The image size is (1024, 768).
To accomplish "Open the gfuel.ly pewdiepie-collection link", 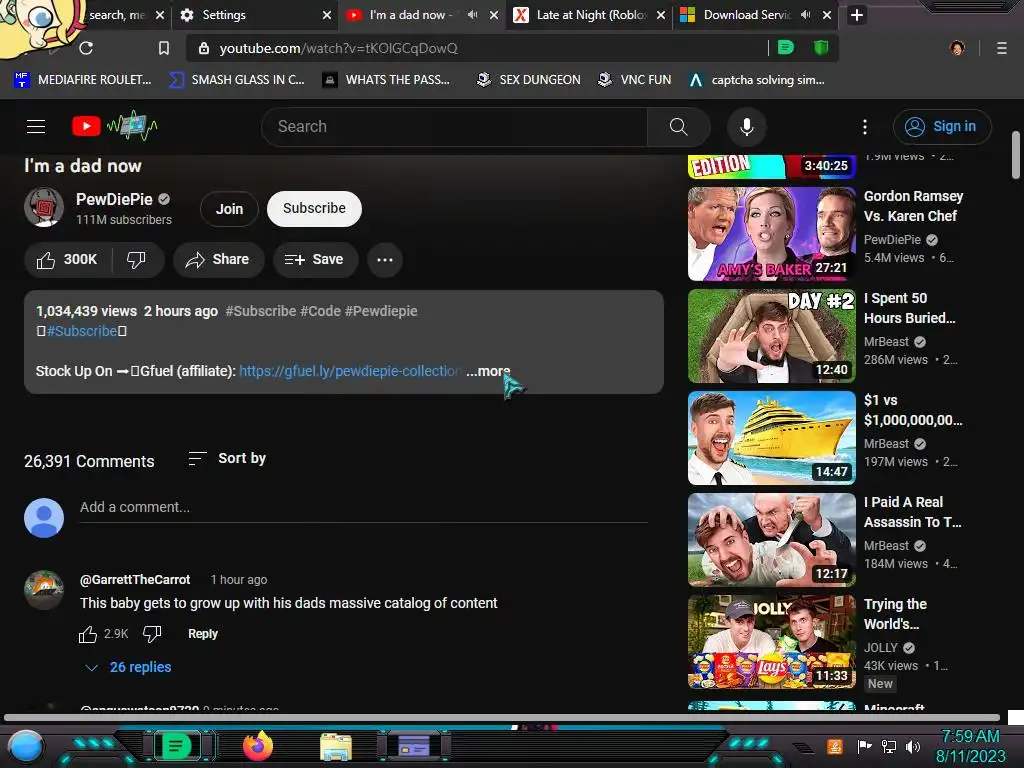I will tap(351, 371).
